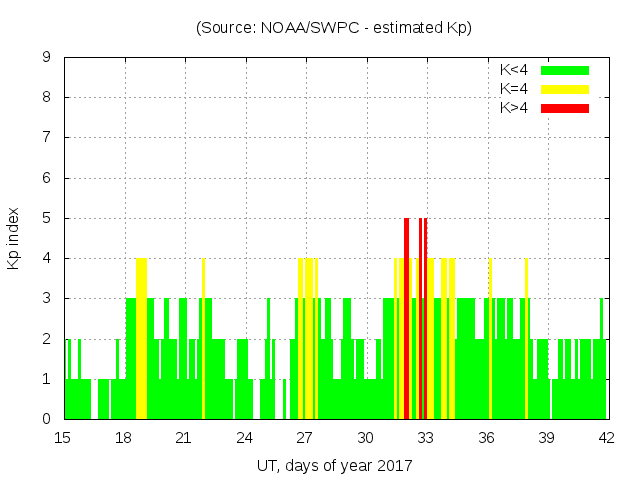
Task: Click the 'Kp index' y-axis label
Action: [14, 239]
